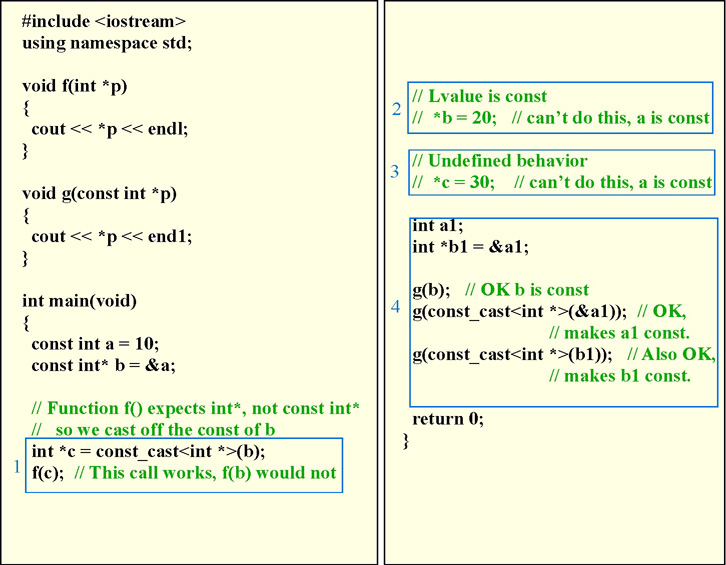726x565 pixels.
Task: Click the commented '*b = 20;' statement
Action: click(464, 118)
